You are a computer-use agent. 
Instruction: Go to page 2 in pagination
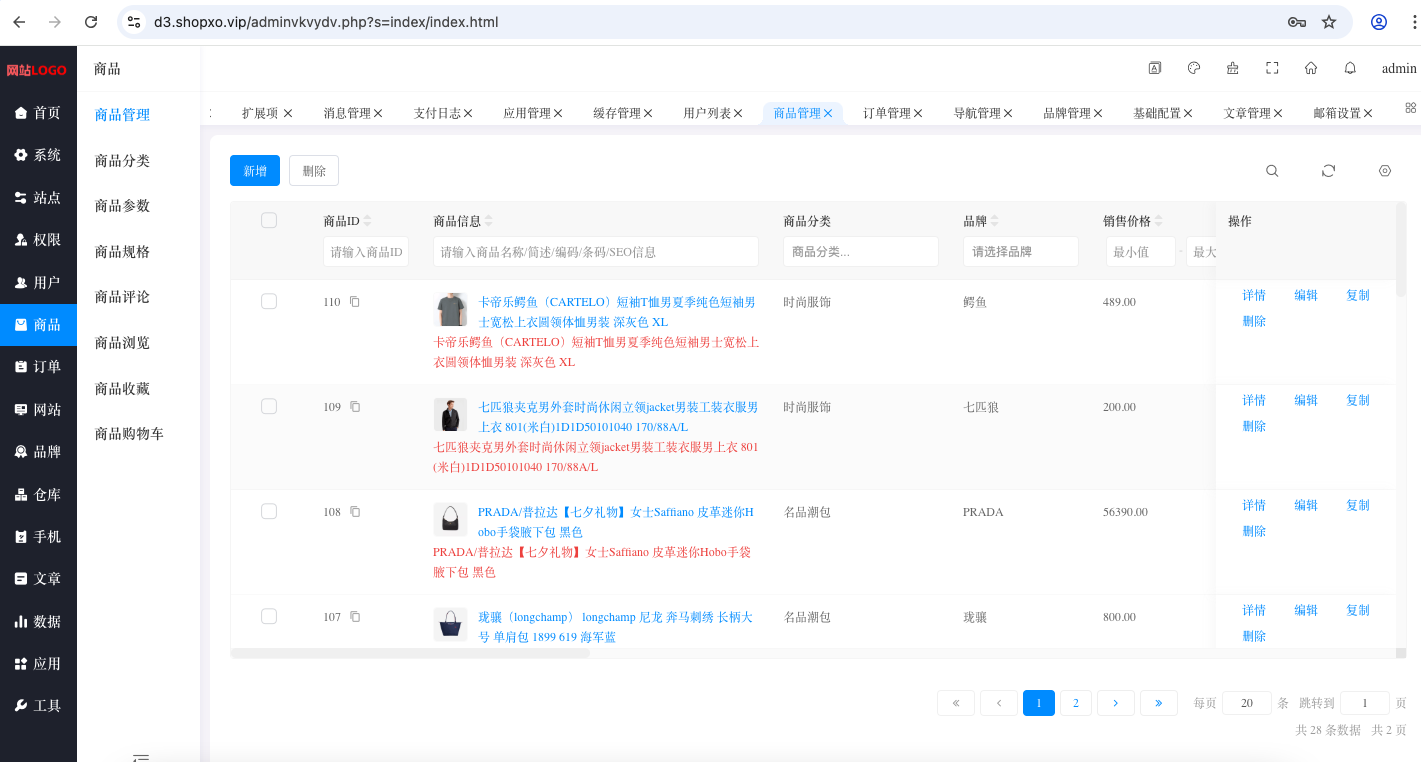tap(1076, 703)
